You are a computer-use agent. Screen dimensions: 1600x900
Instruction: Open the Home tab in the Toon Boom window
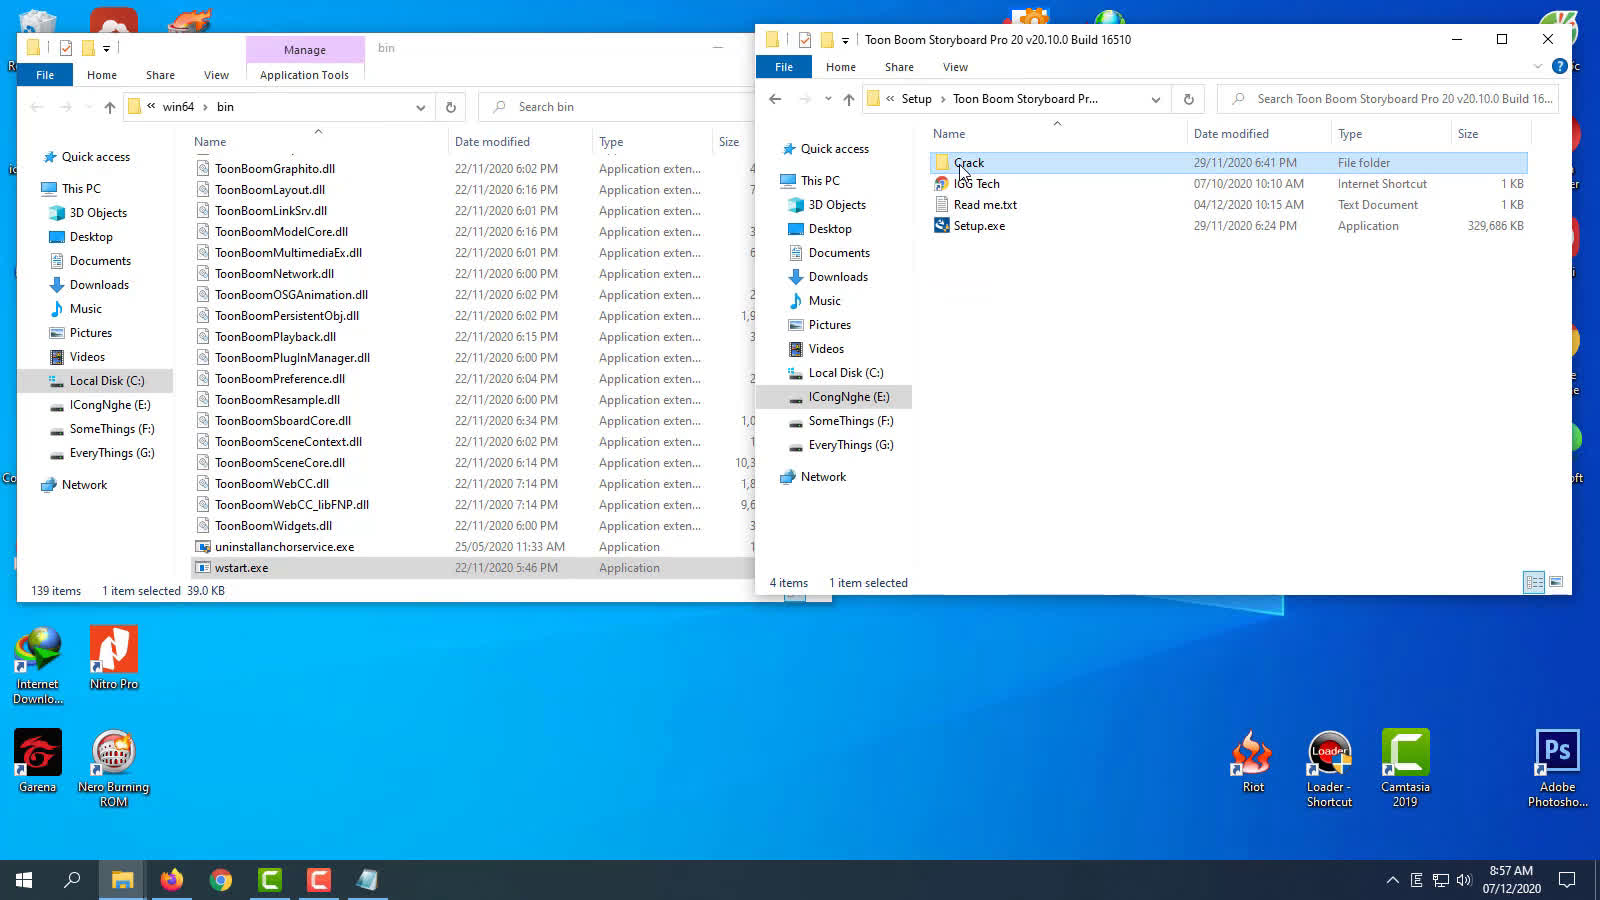tap(840, 67)
